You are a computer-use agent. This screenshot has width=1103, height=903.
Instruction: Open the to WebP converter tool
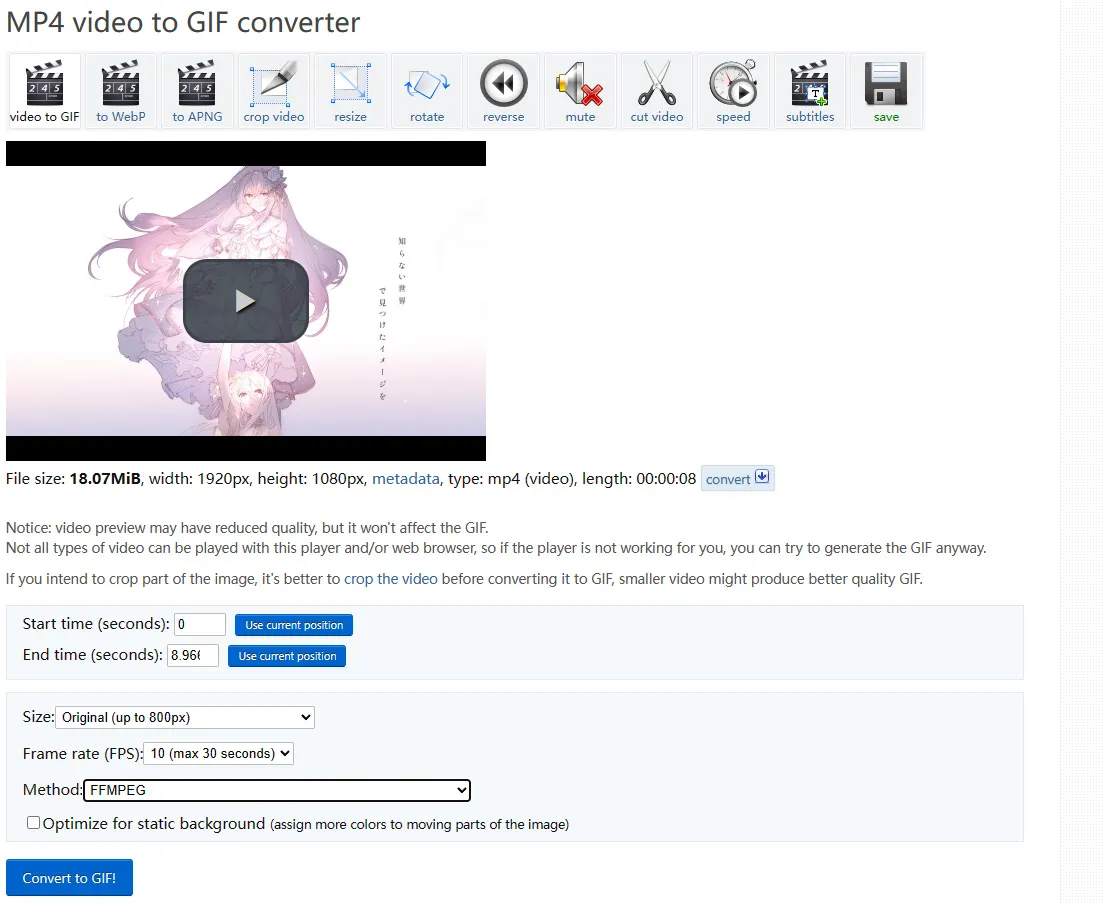coord(121,91)
